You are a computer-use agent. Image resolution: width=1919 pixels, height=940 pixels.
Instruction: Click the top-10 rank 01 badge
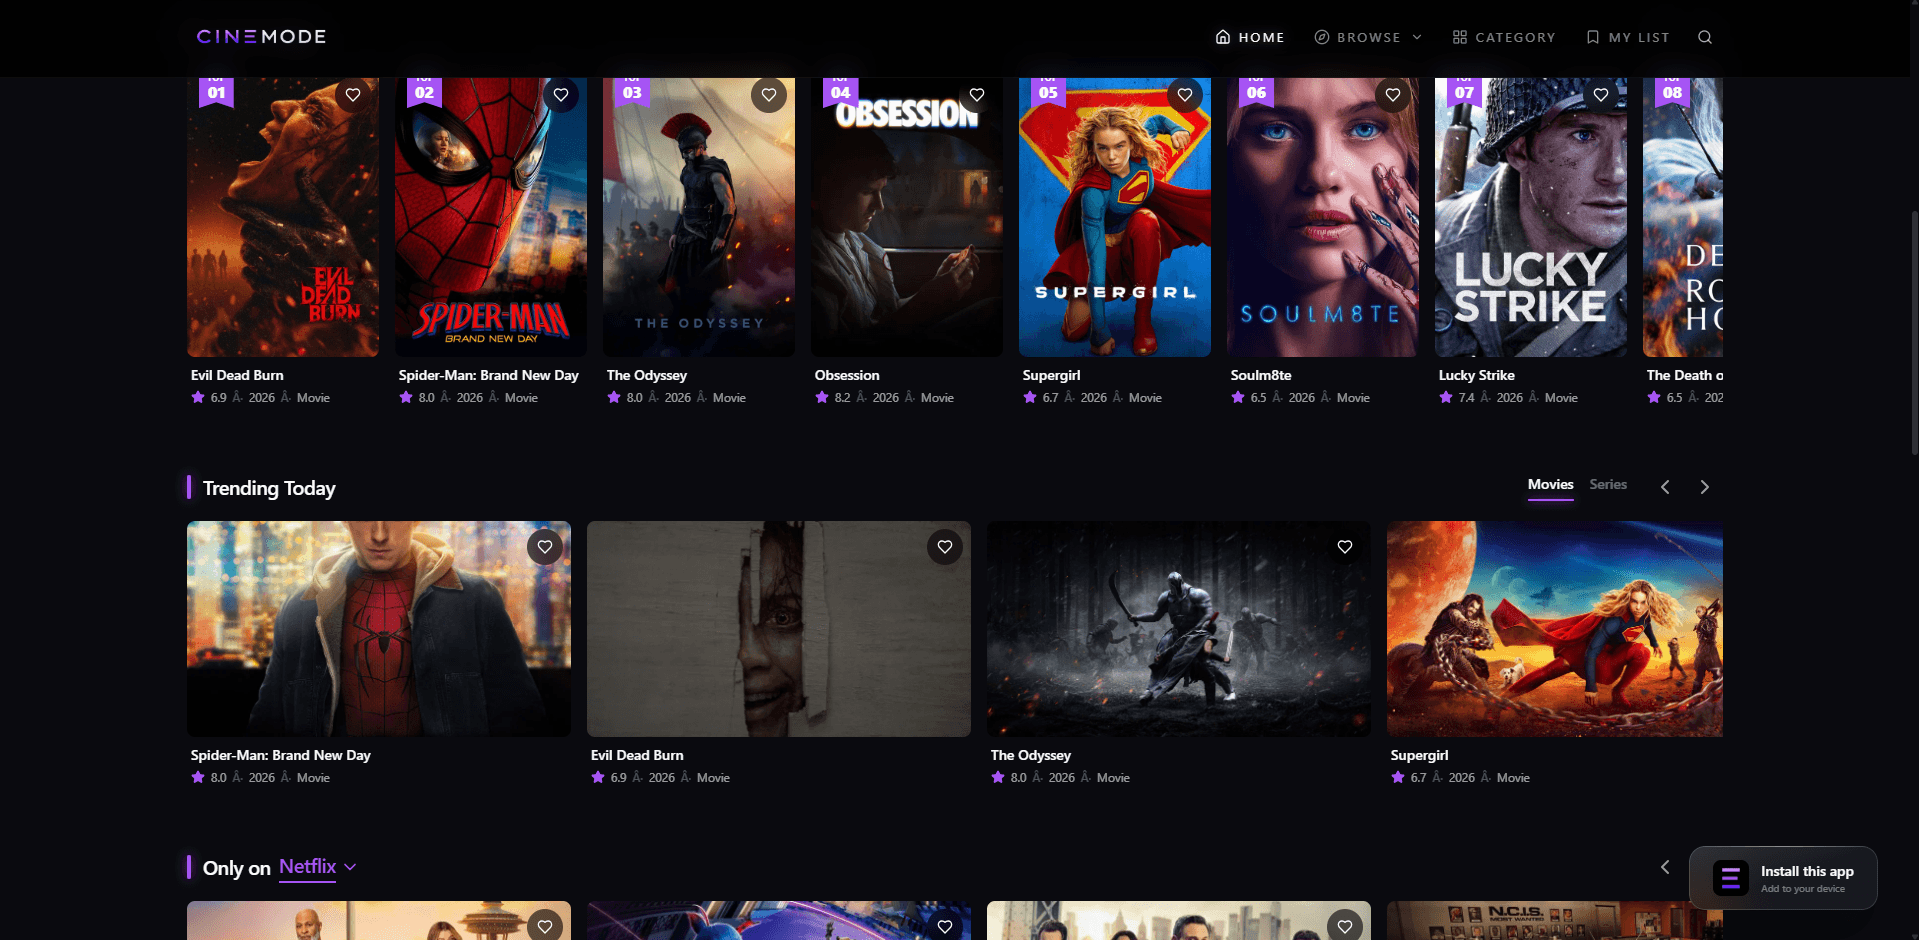pyautogui.click(x=217, y=92)
